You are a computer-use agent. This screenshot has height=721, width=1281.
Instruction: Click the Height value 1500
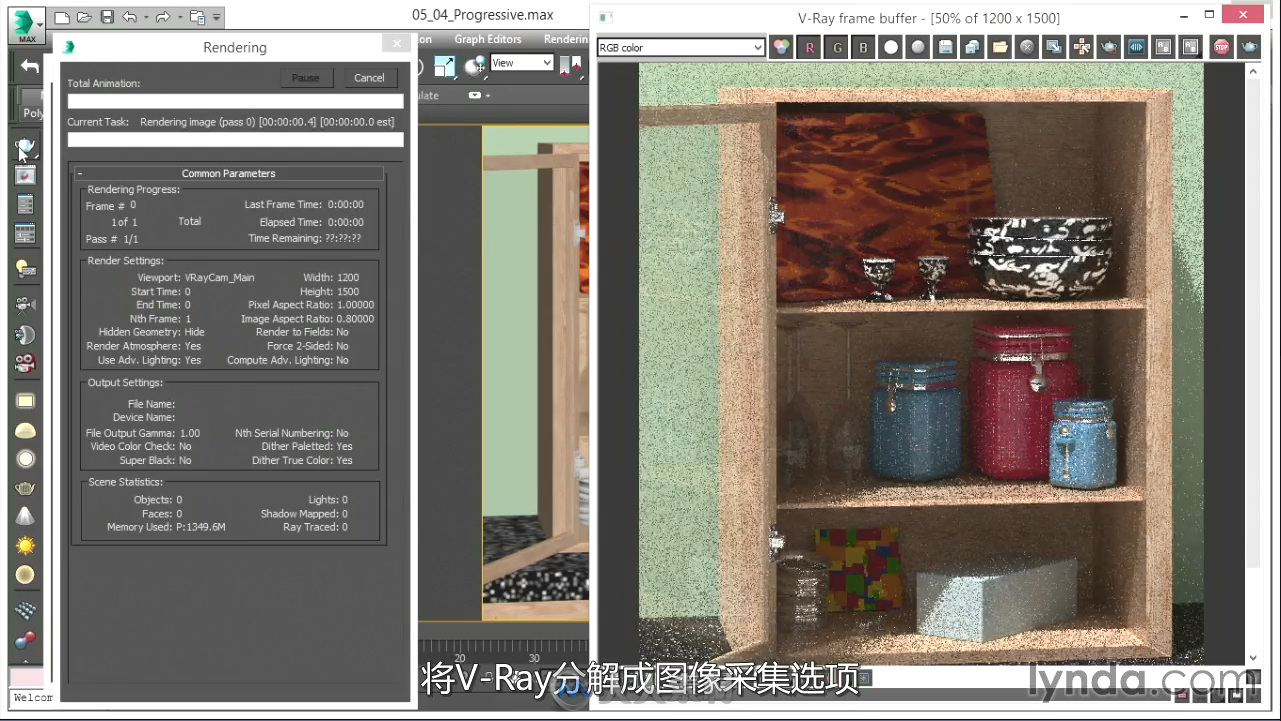tap(348, 292)
